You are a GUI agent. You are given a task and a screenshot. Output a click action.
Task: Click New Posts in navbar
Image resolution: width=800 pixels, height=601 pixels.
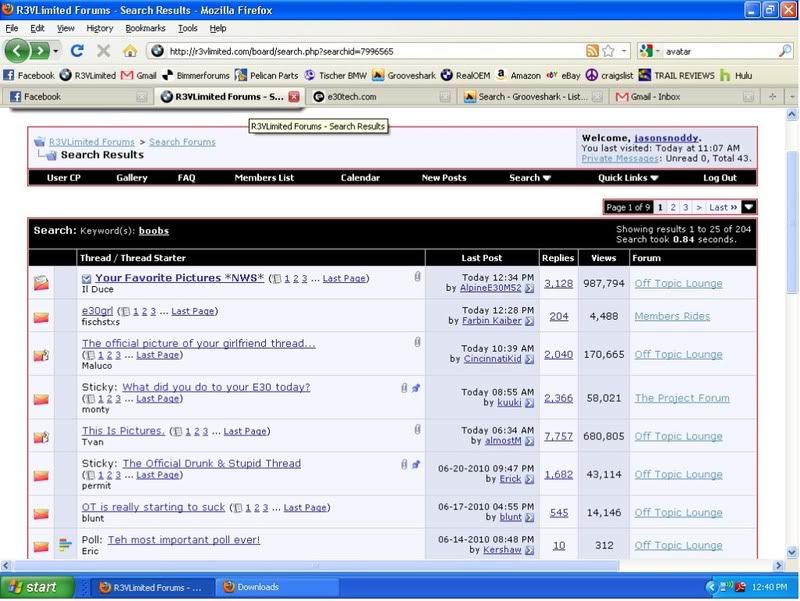click(444, 178)
